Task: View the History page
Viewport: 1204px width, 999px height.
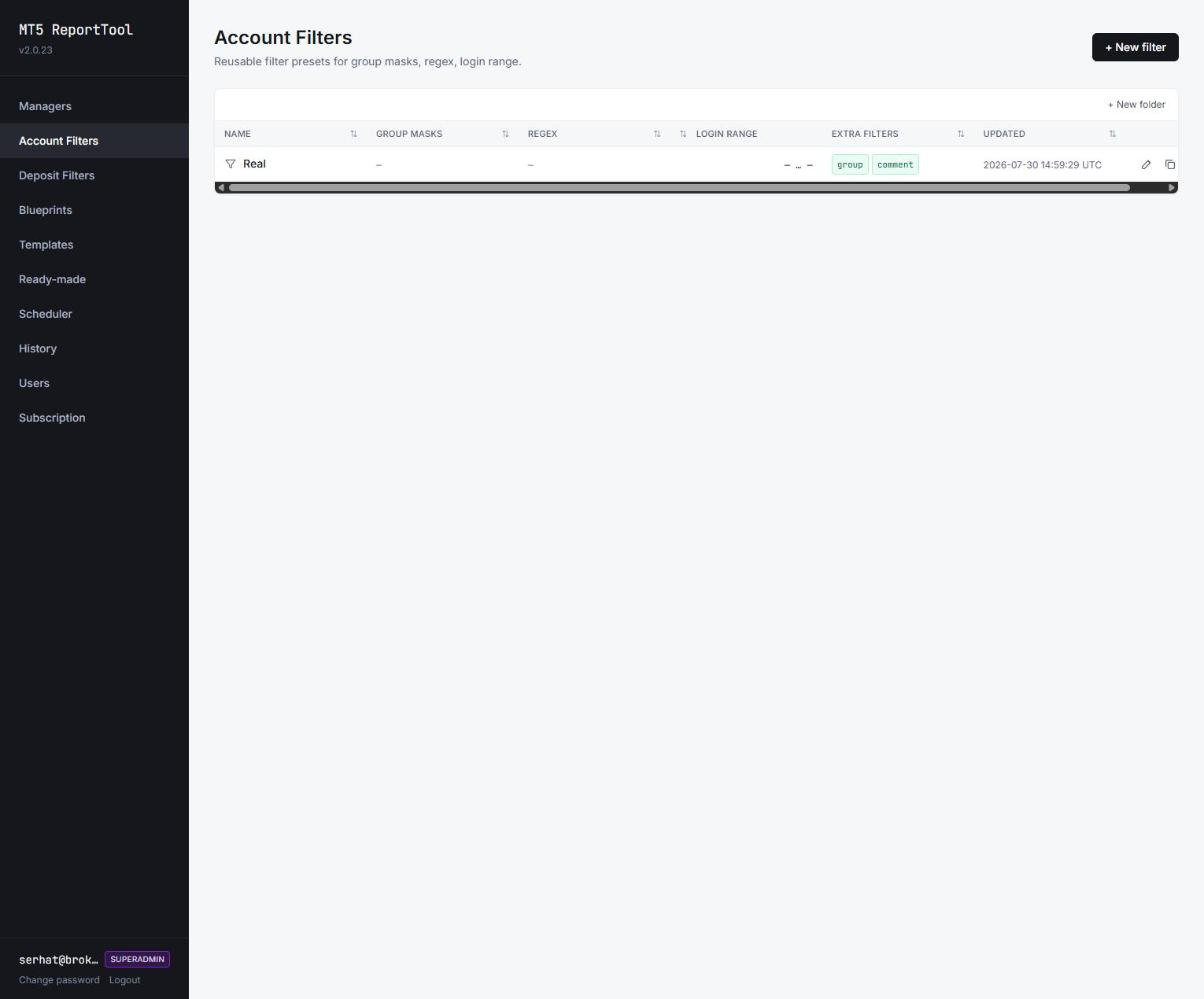Action: point(94,349)
